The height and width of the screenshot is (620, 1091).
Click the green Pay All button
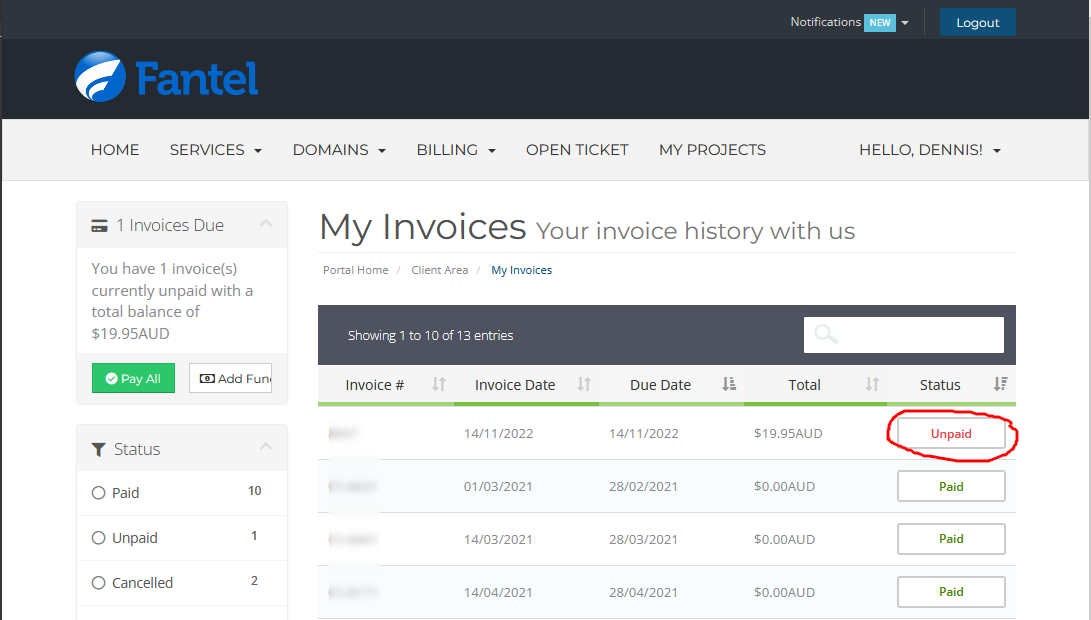pyautogui.click(x=133, y=379)
